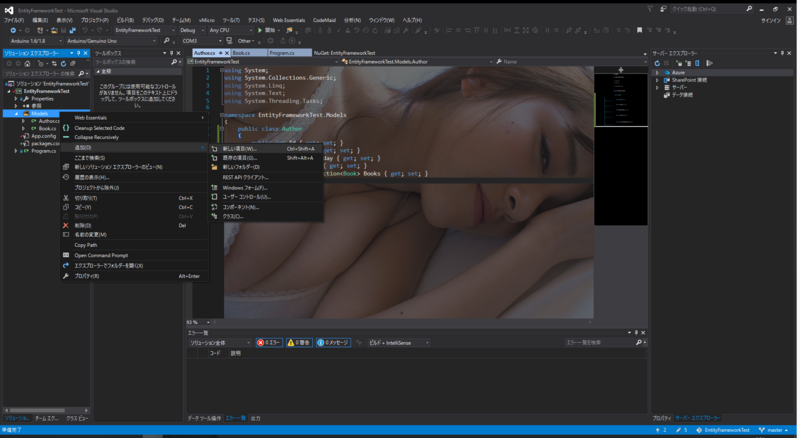Click the pin icon on Server Explorer title
This screenshot has width=800, height=438.
pyautogui.click(x=782, y=53)
